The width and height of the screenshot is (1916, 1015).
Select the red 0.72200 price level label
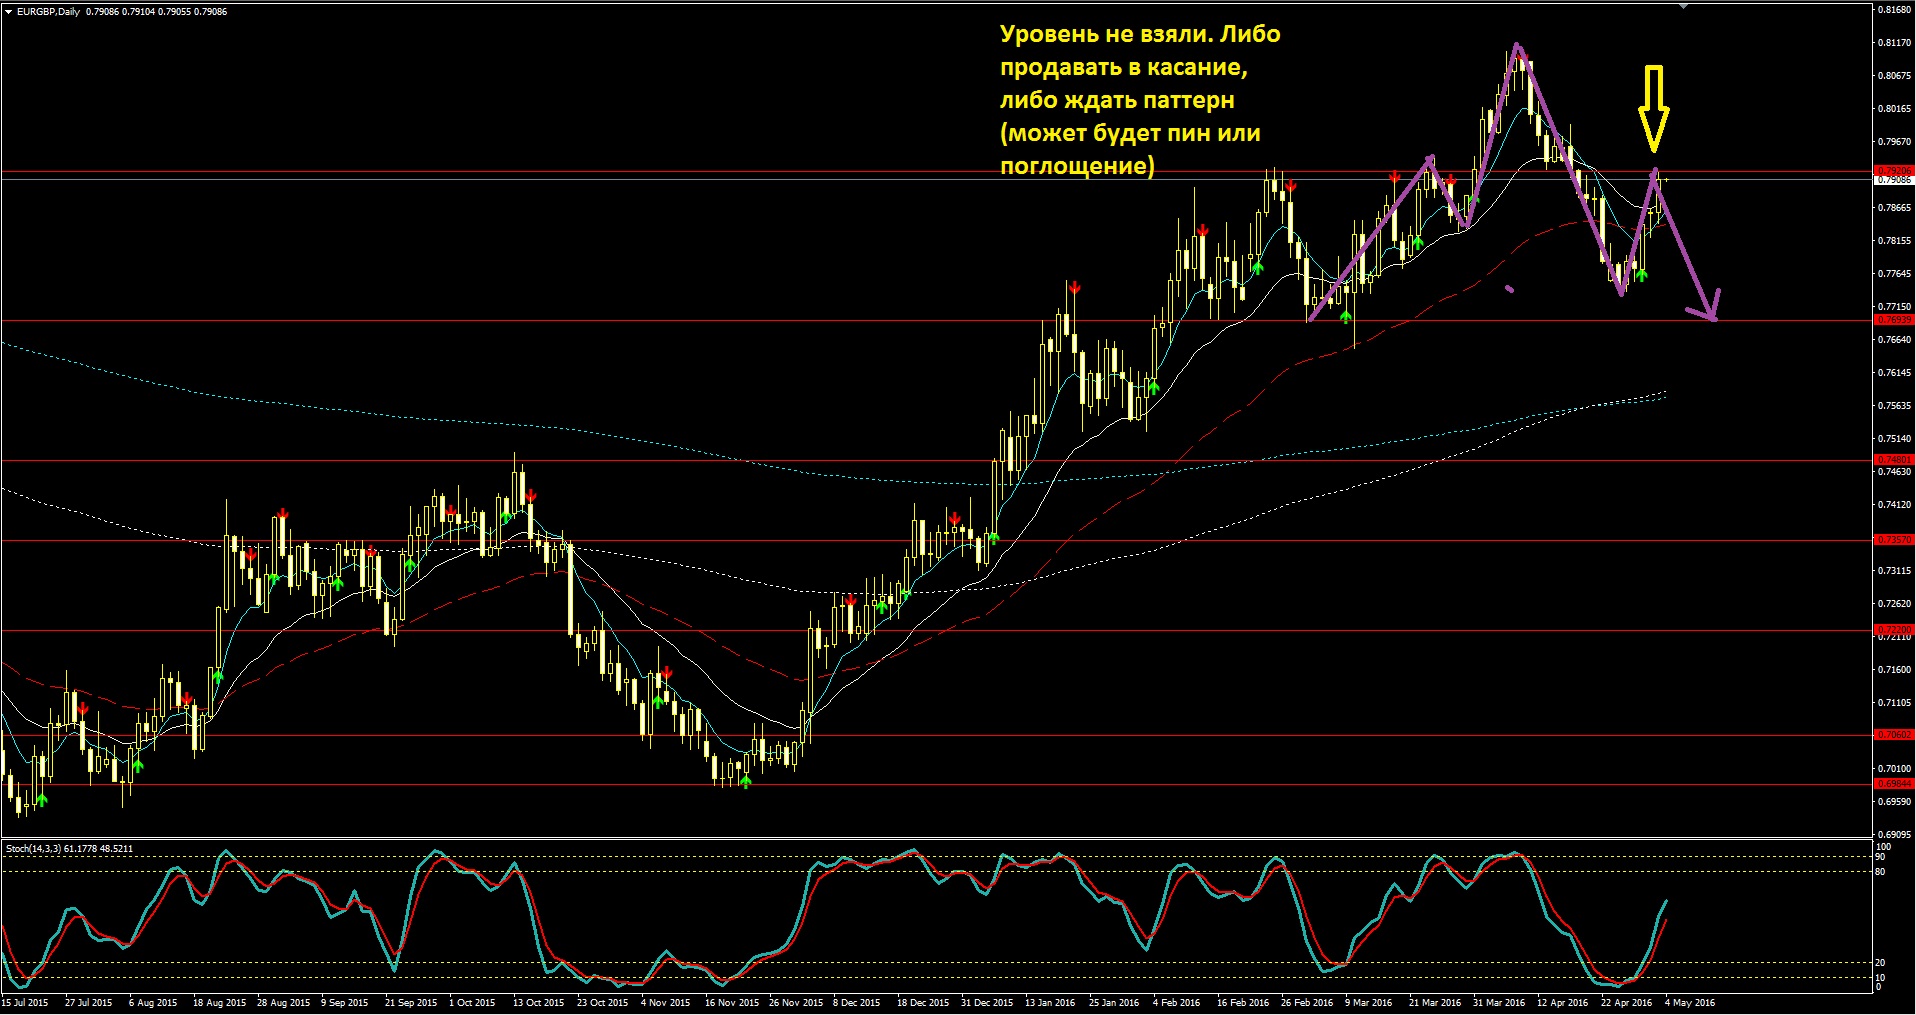[x=1893, y=630]
